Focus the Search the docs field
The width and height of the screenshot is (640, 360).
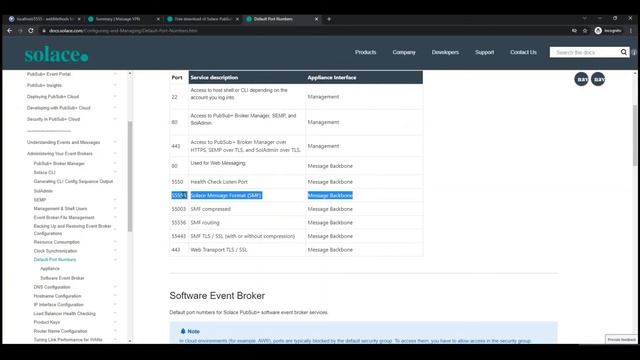pos(585,52)
